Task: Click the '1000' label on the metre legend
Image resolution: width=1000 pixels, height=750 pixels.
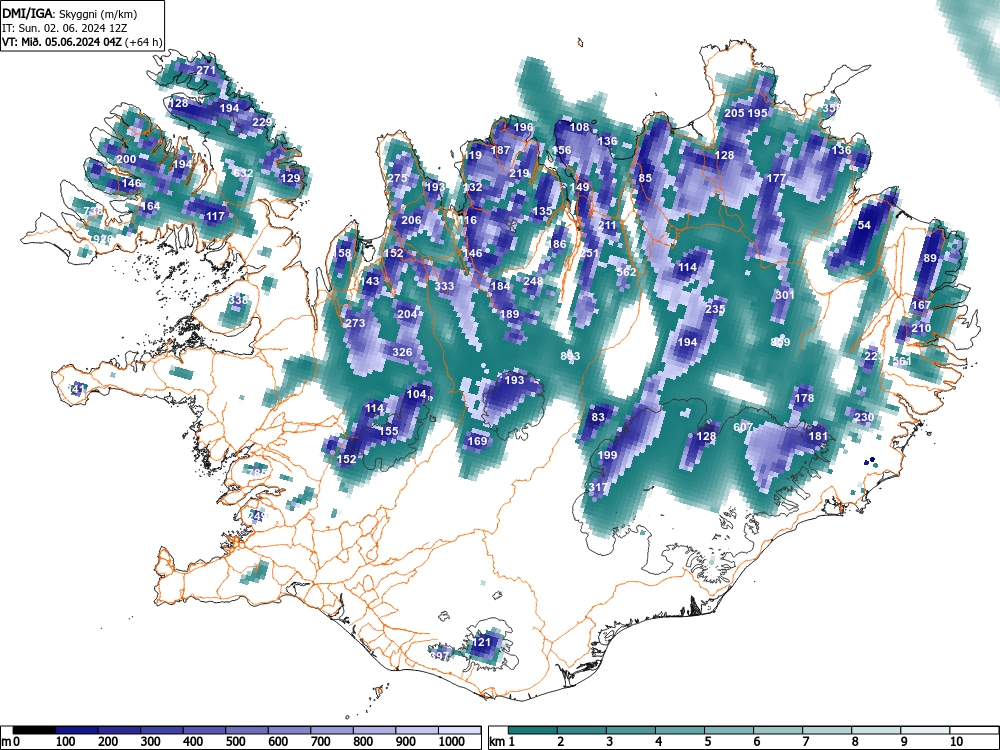Action: click(x=452, y=742)
